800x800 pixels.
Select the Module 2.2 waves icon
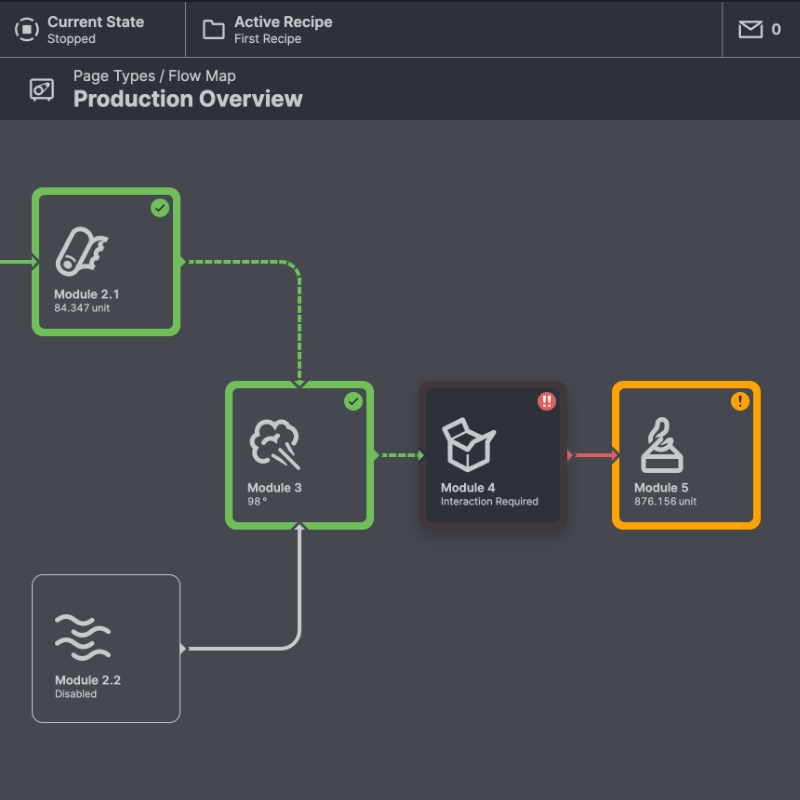[x=83, y=637]
